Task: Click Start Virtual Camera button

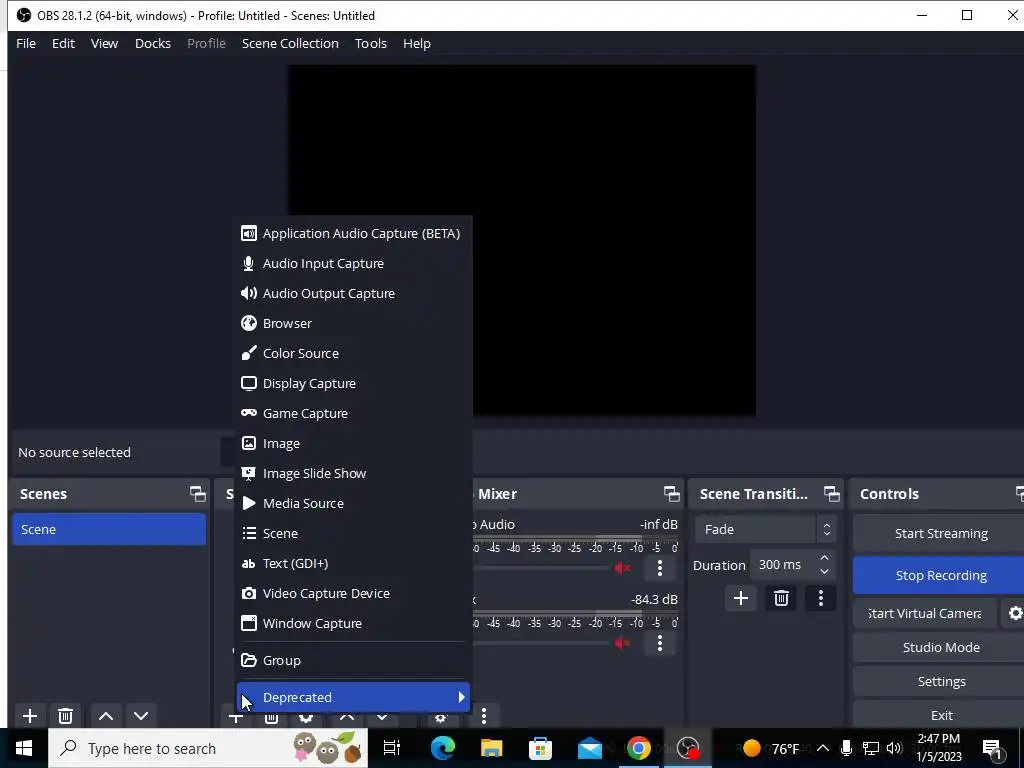Action: coord(924,613)
